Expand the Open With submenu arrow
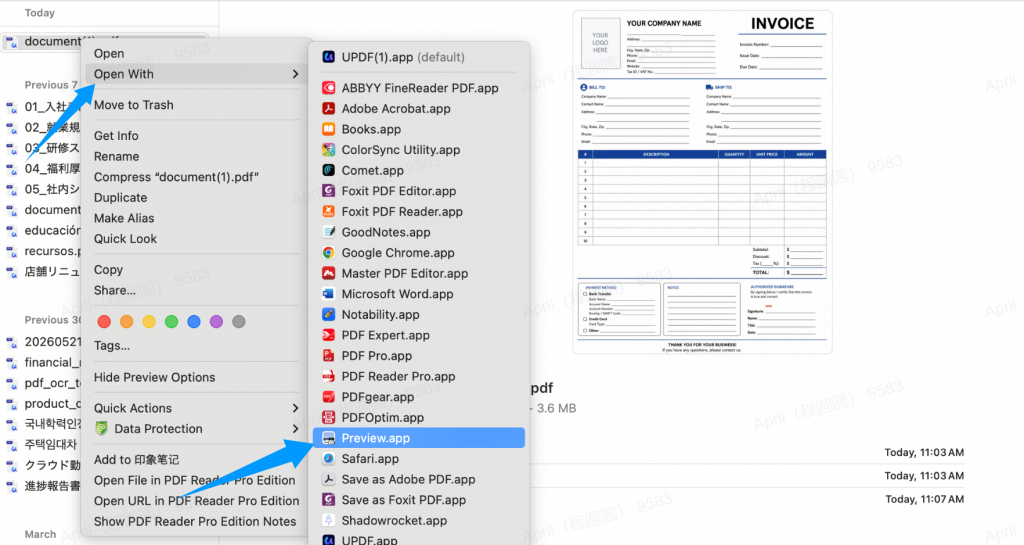This screenshot has width=1024, height=545. 295,74
